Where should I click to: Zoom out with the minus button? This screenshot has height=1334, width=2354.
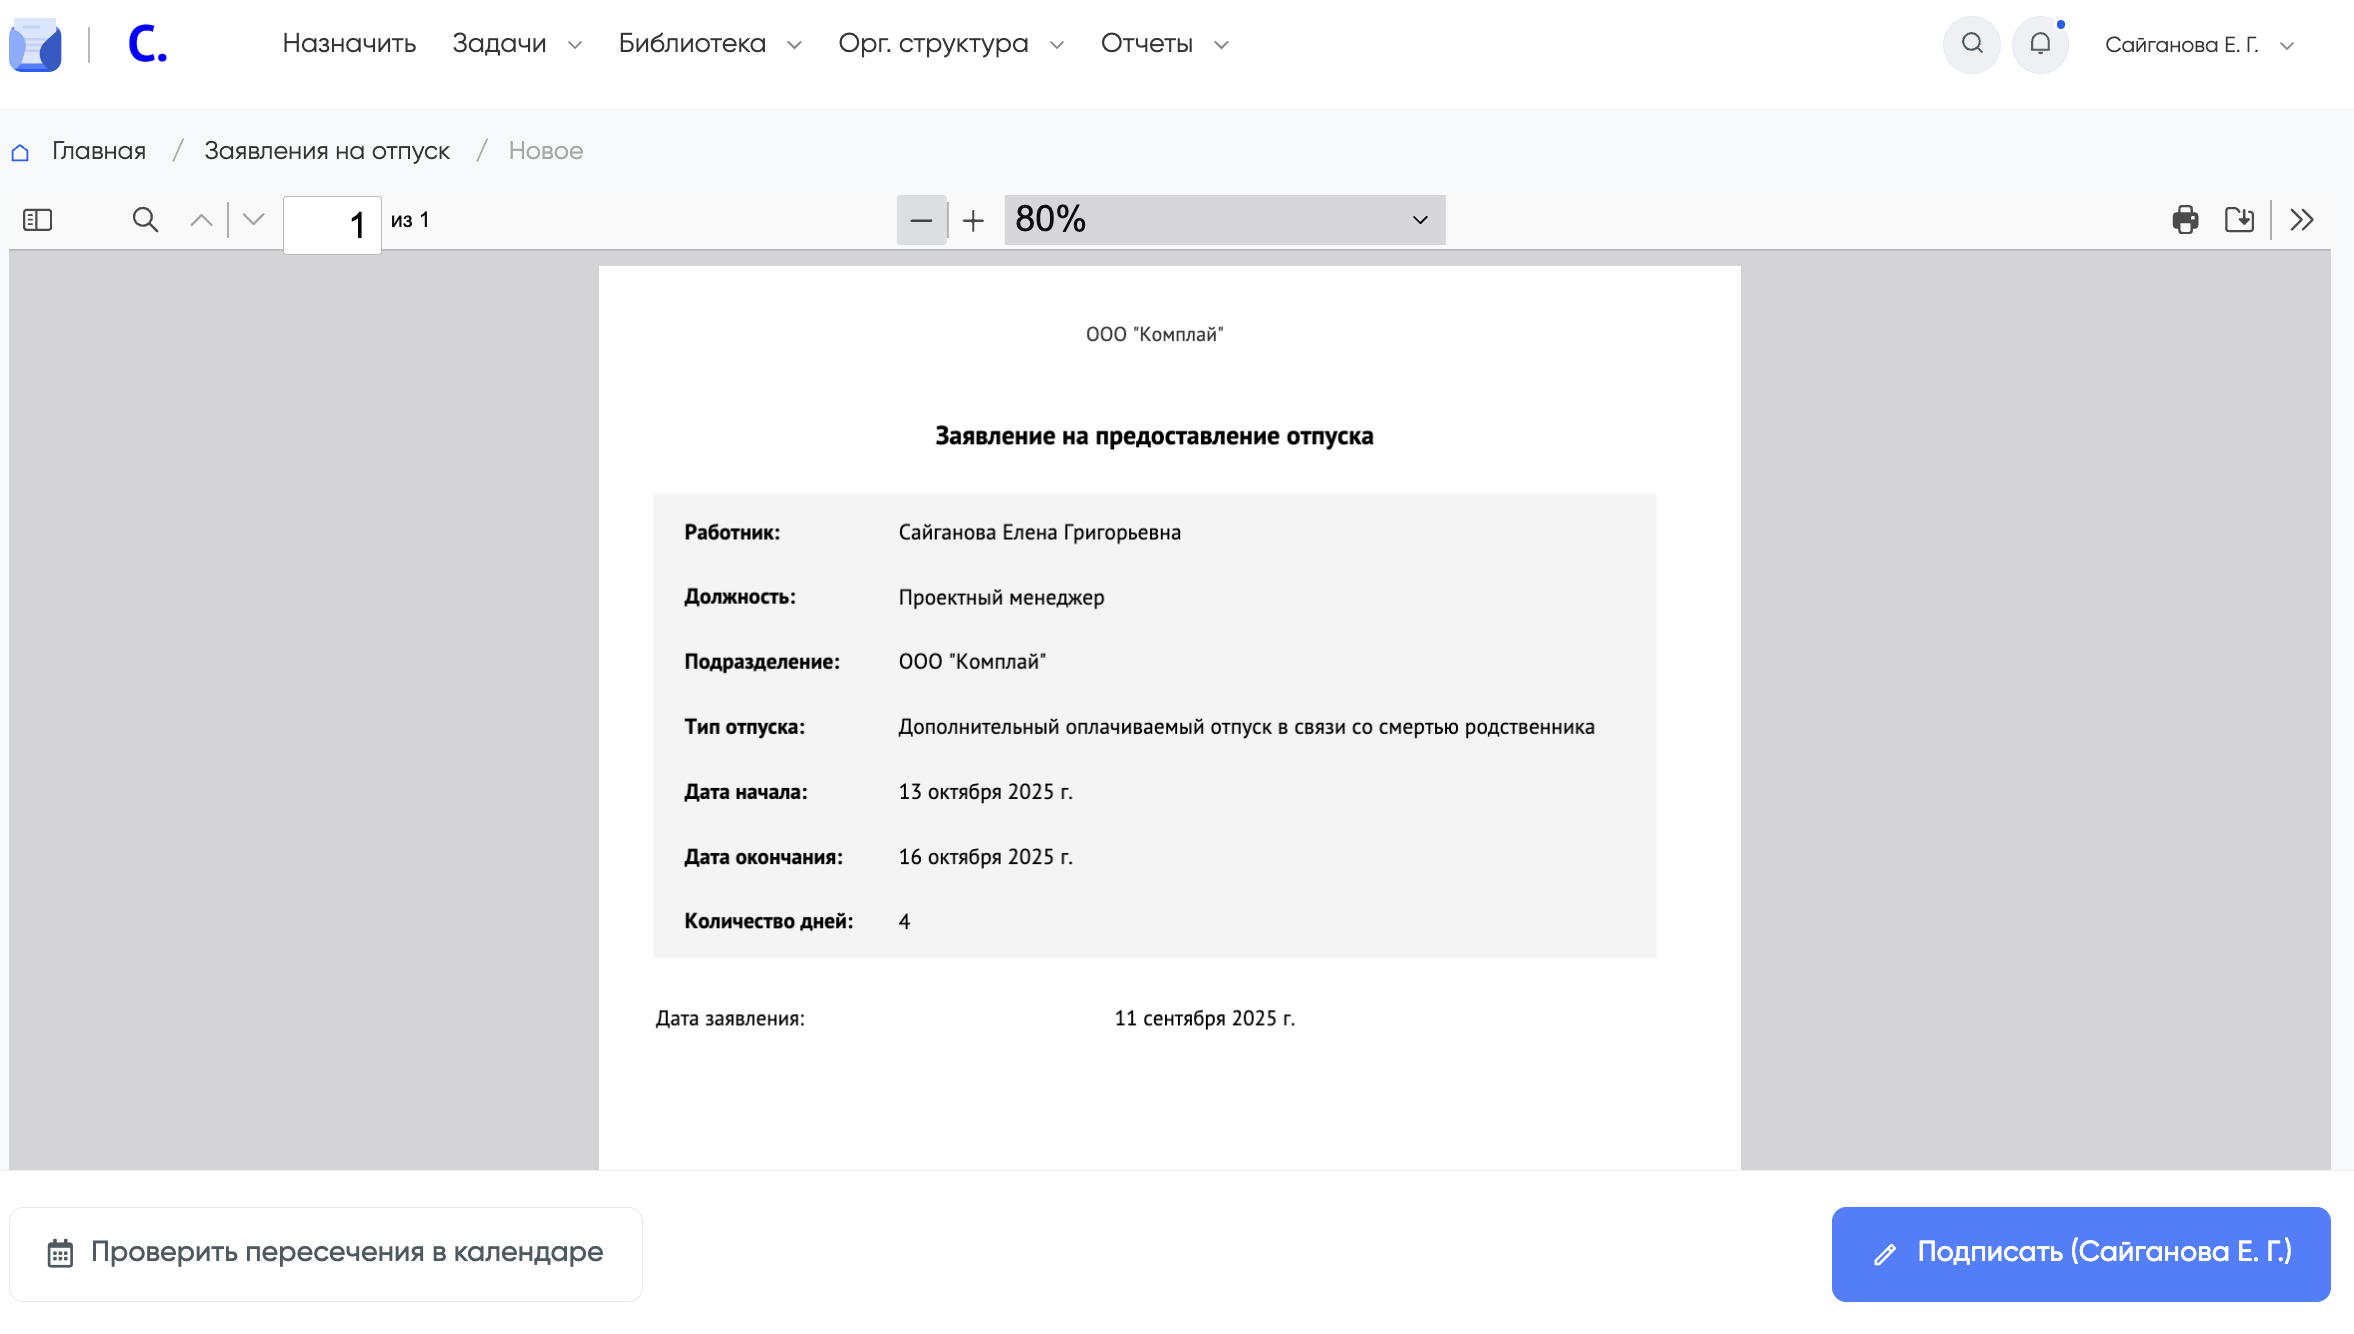[921, 220]
